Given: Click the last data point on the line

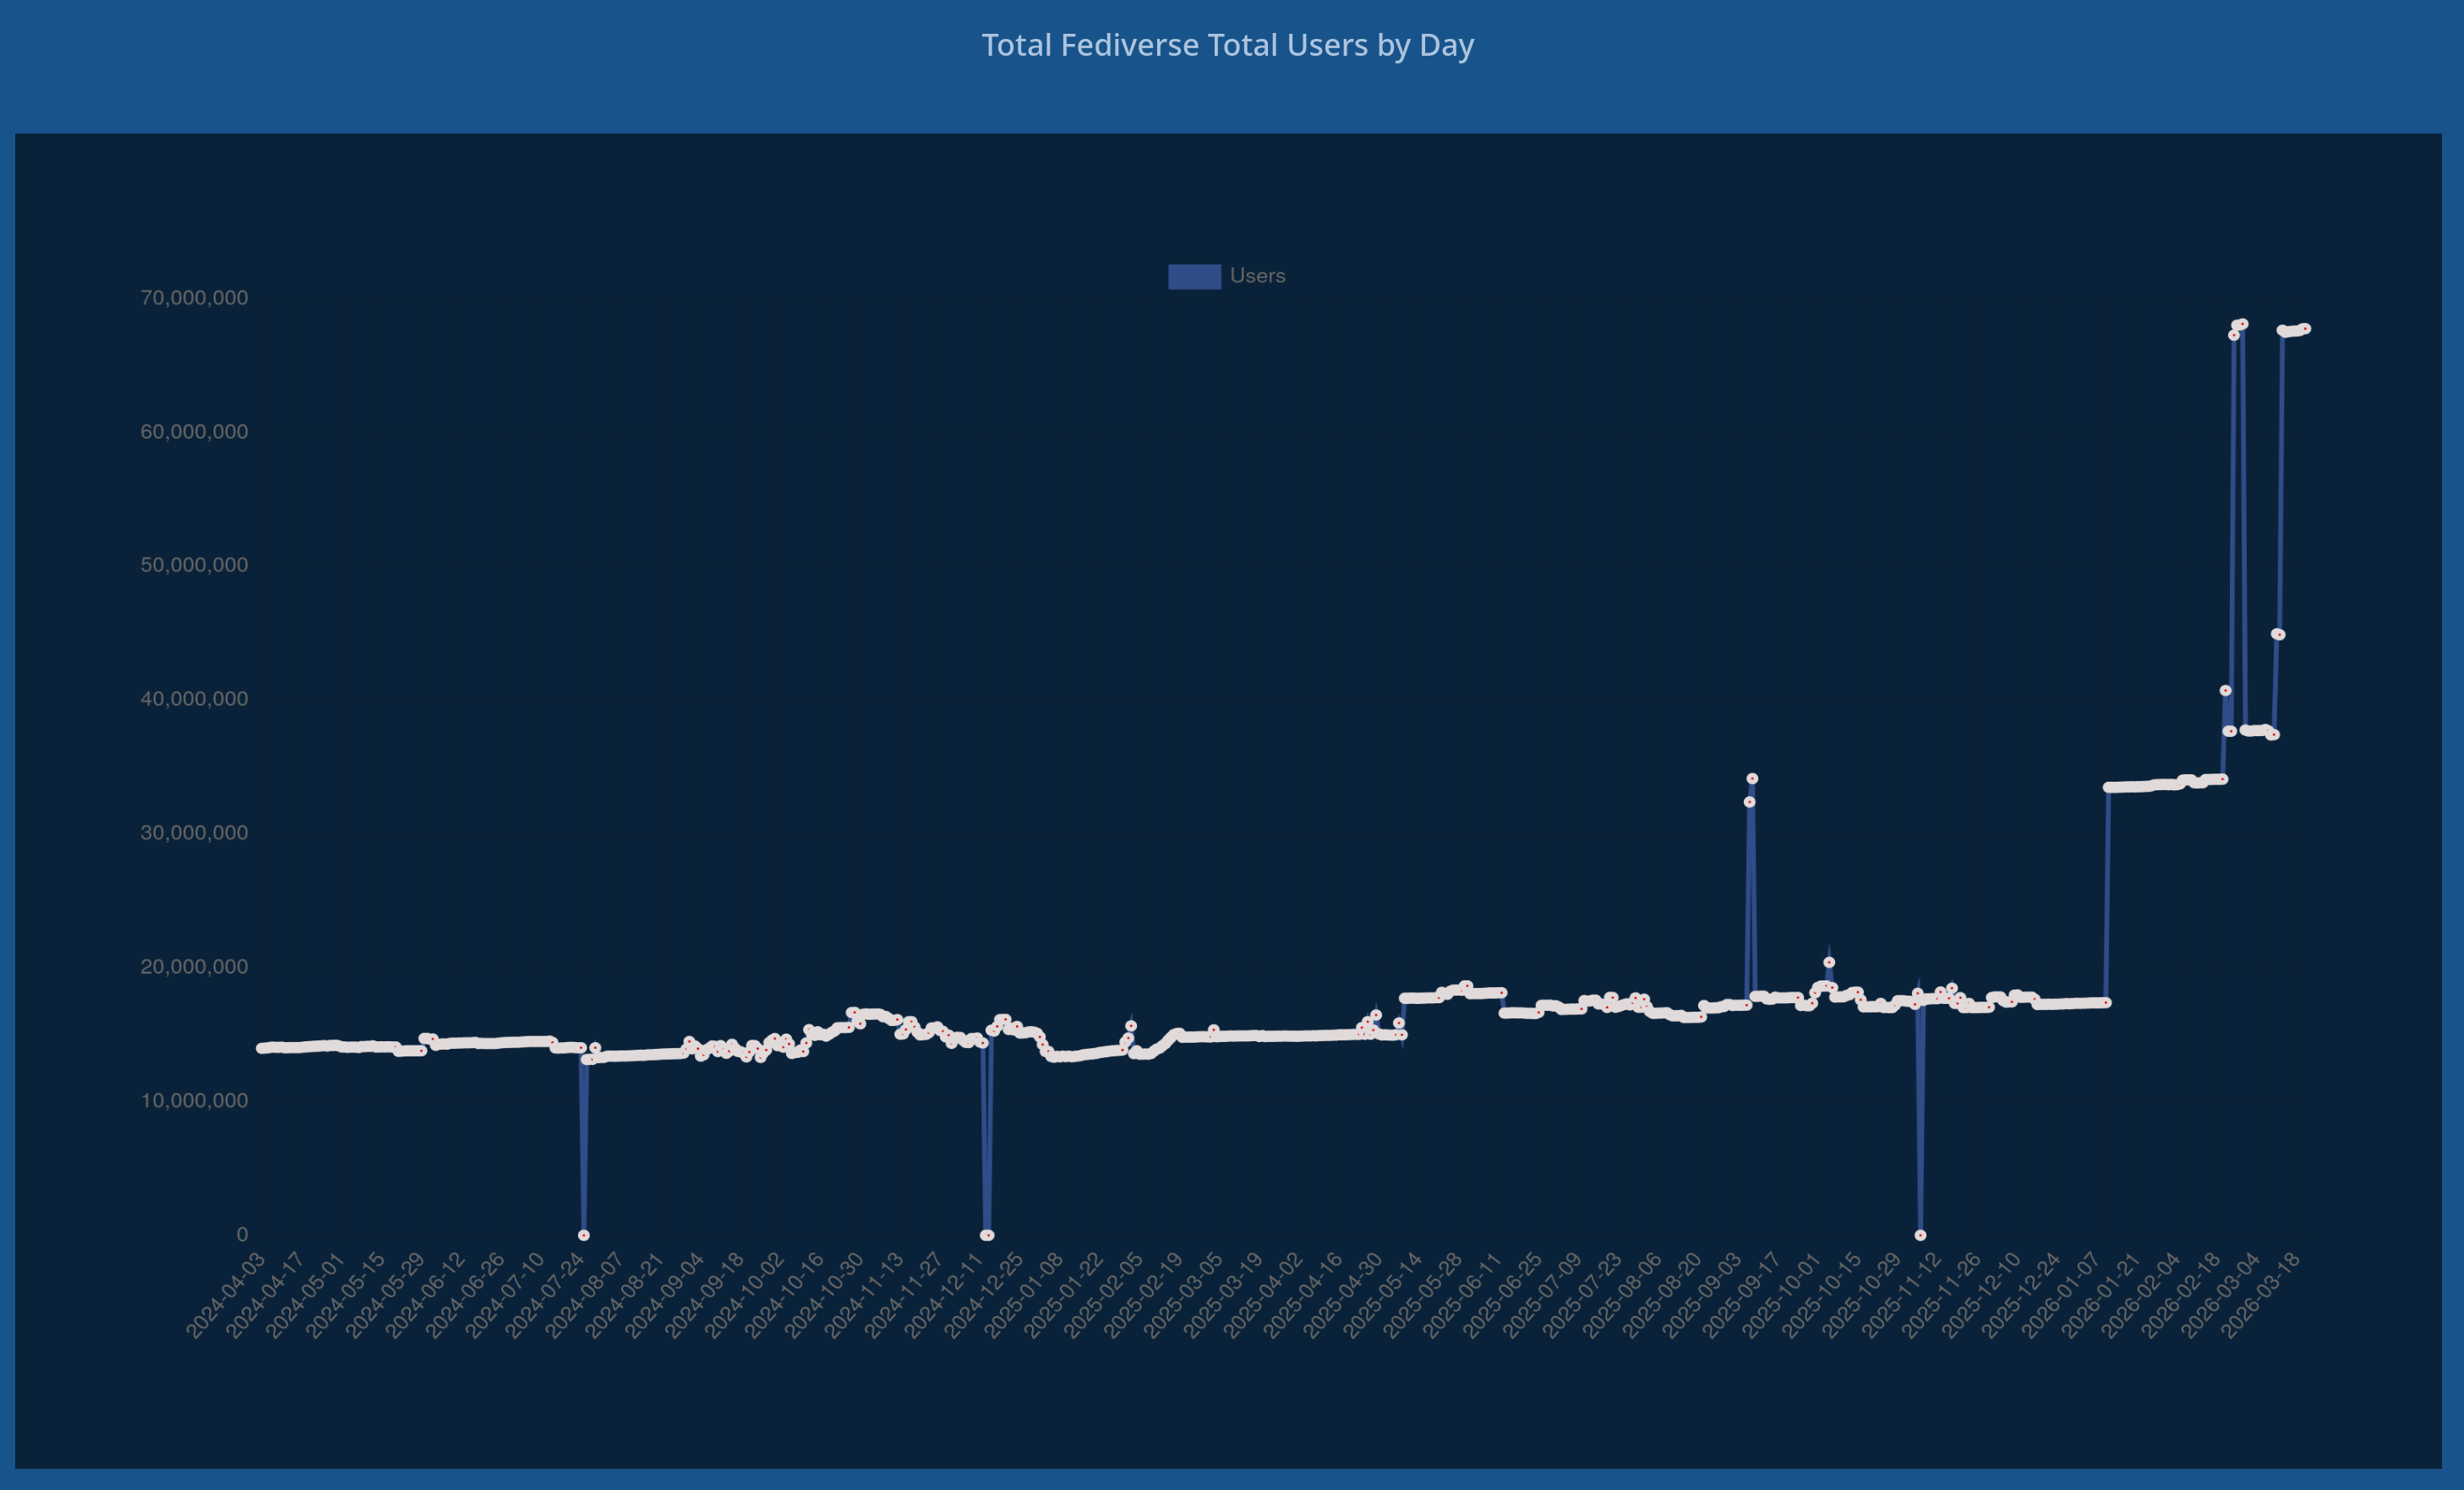Looking at the screenshot, I should click(x=2305, y=329).
